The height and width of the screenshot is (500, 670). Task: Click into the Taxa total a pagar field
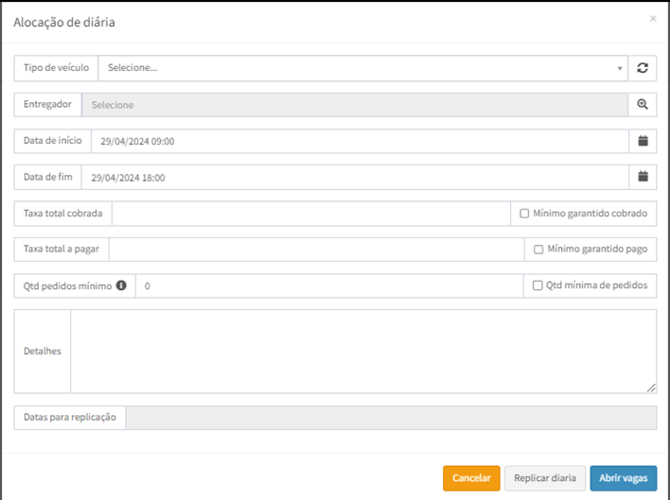(x=315, y=250)
